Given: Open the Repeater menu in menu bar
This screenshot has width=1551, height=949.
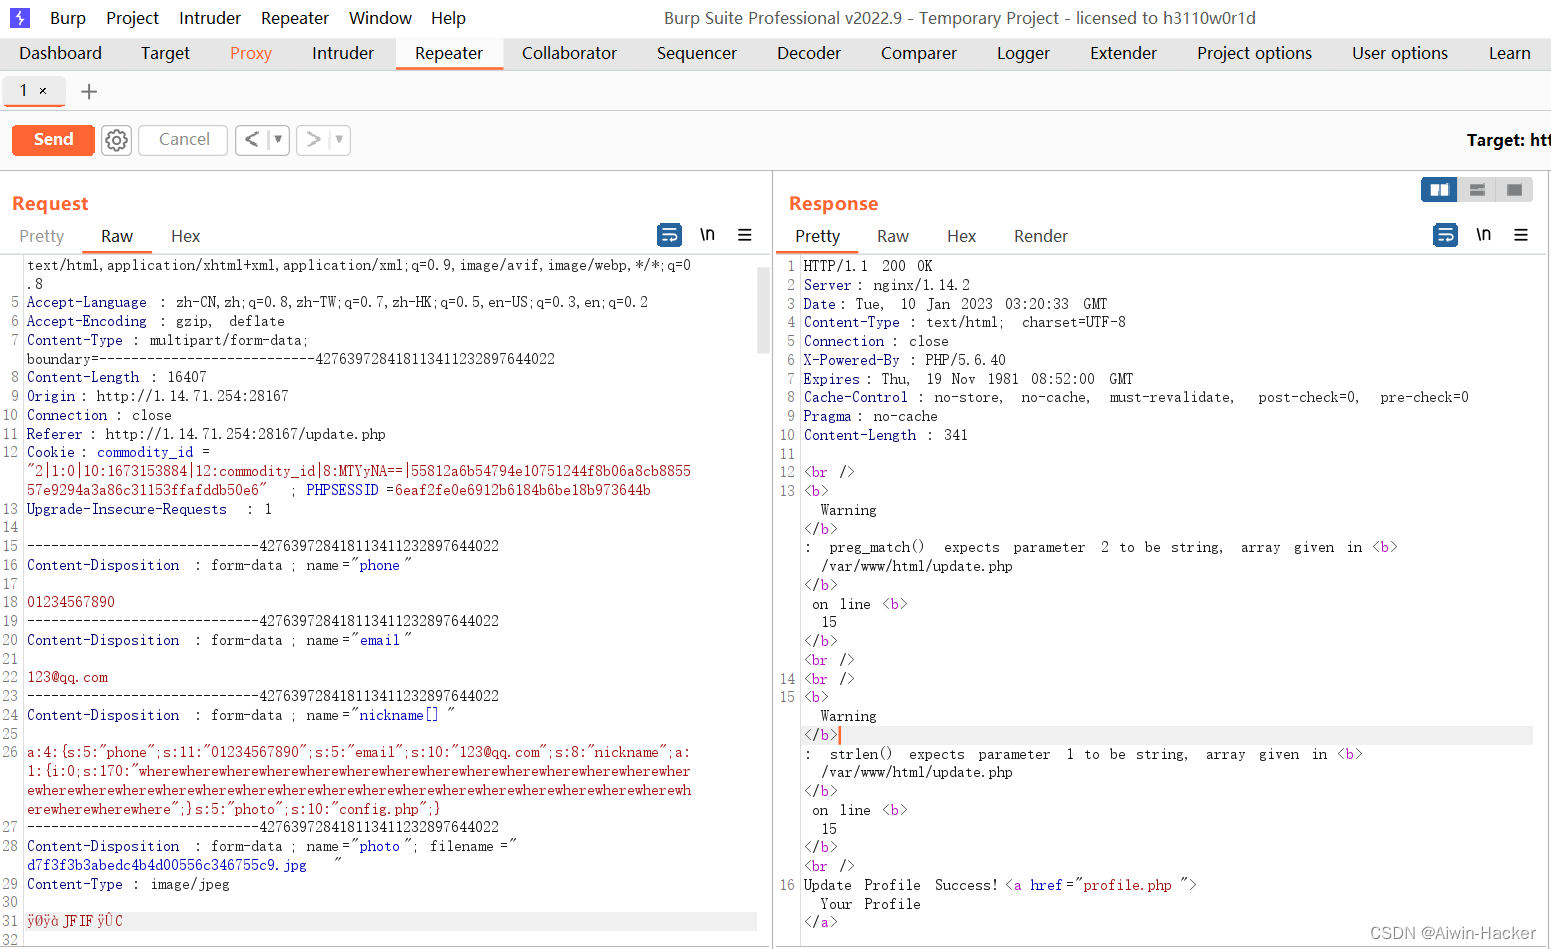Looking at the screenshot, I should coord(295,18).
